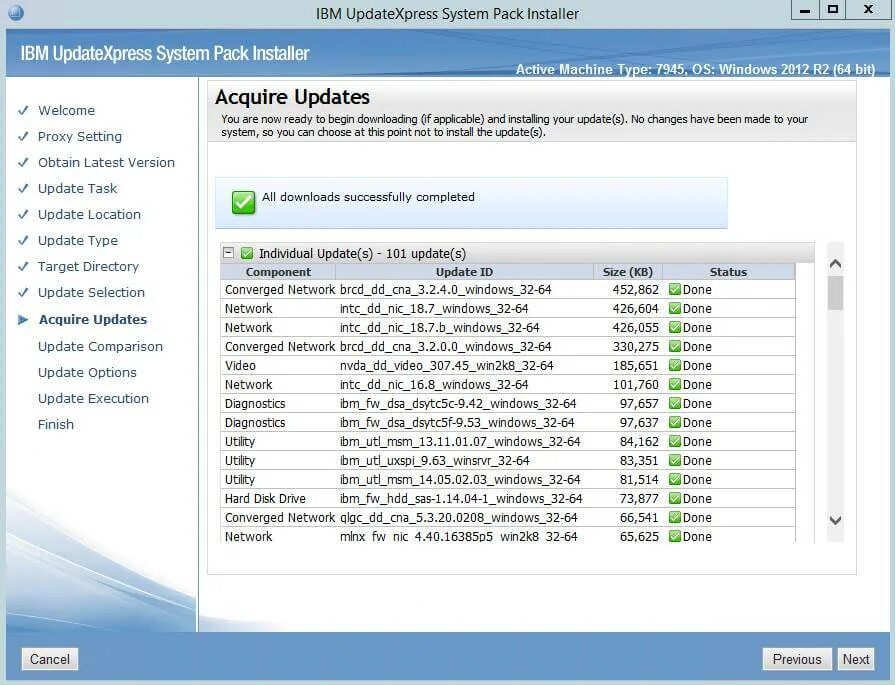This screenshot has height=685, width=895.
Task: Select the Update Execution step
Action: [94, 398]
